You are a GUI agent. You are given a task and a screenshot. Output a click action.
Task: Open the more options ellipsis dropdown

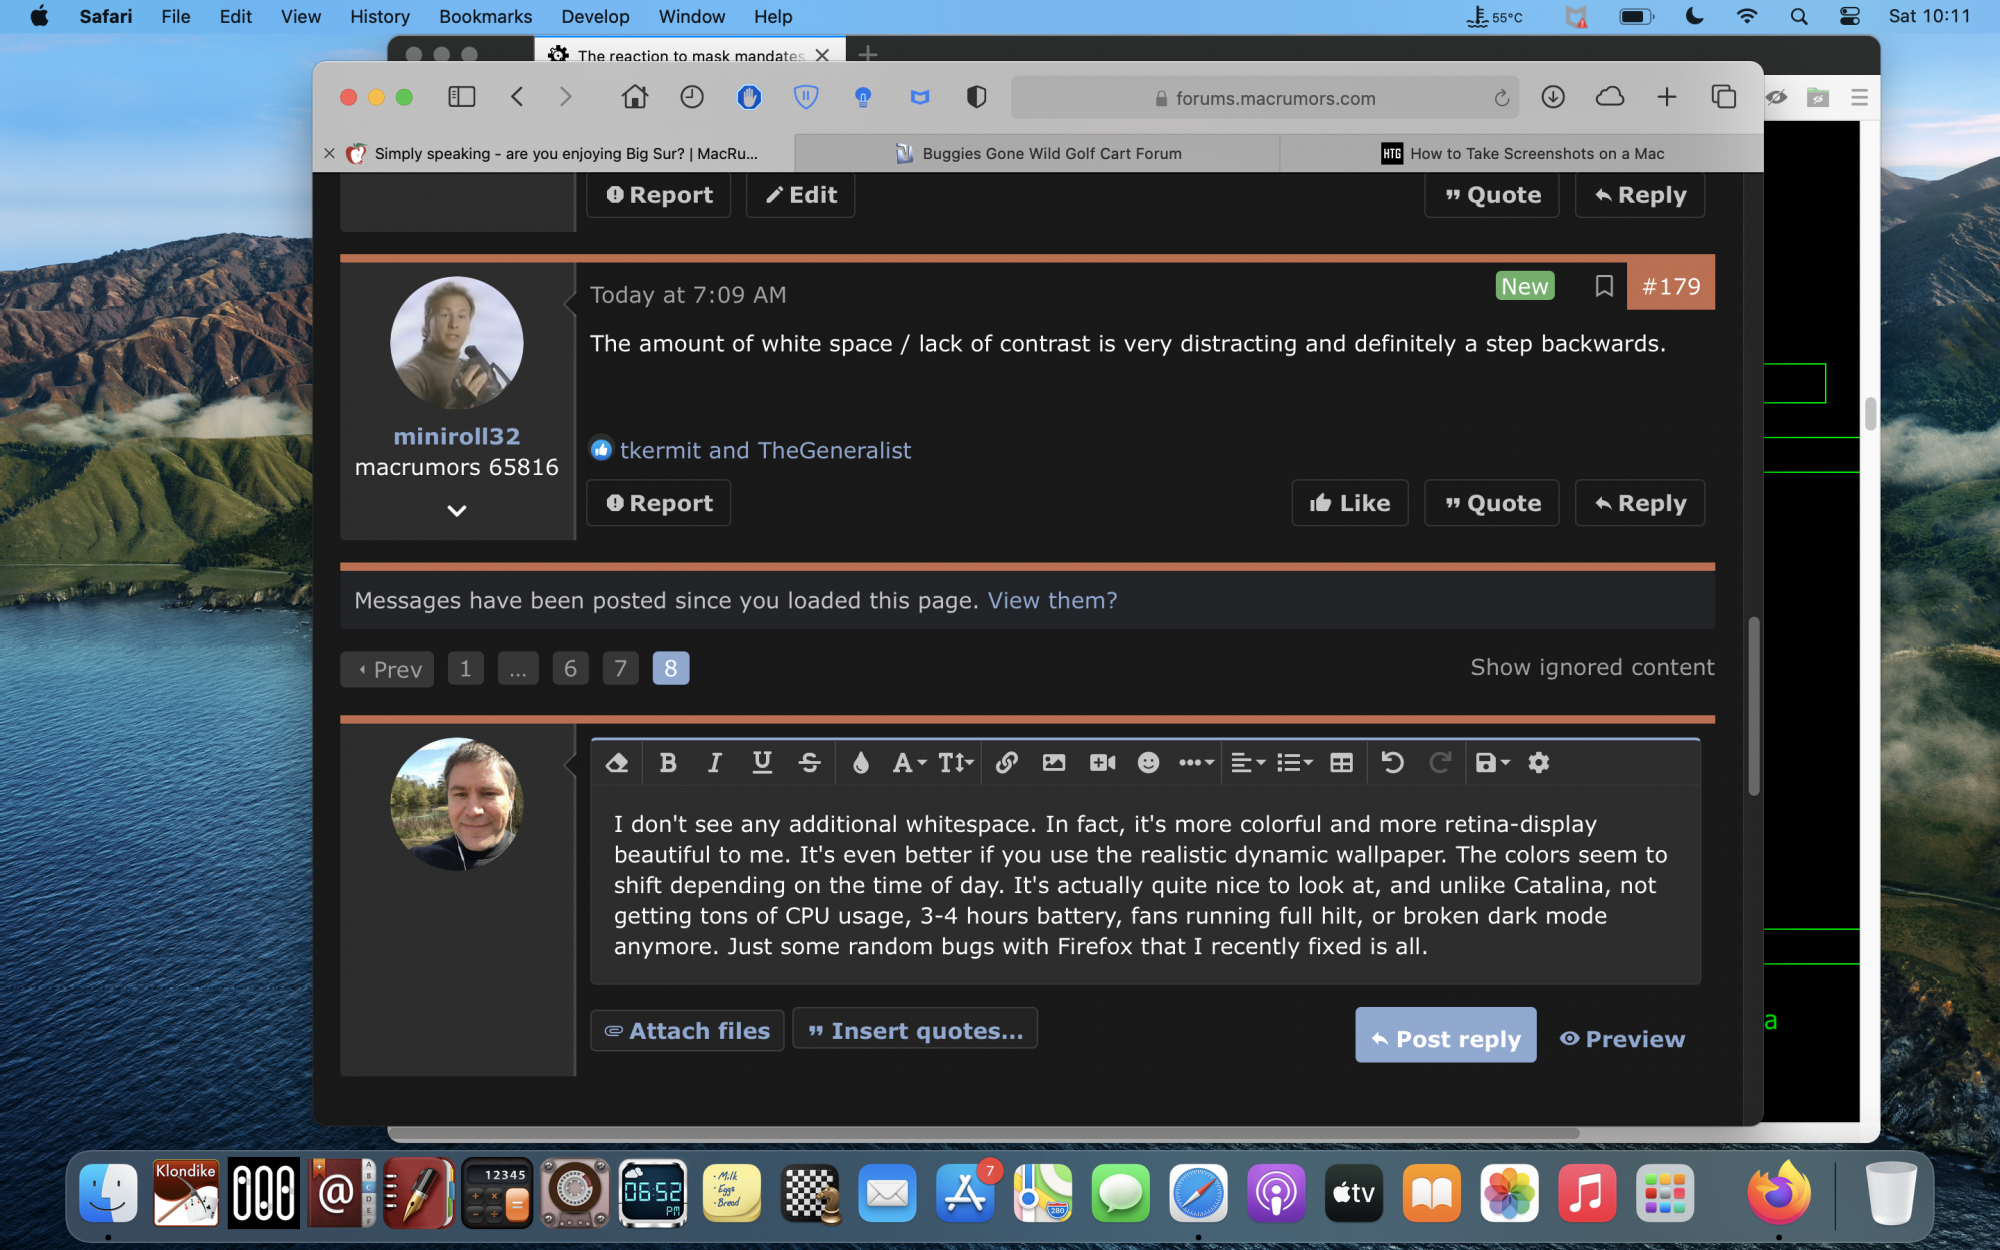pos(1196,763)
